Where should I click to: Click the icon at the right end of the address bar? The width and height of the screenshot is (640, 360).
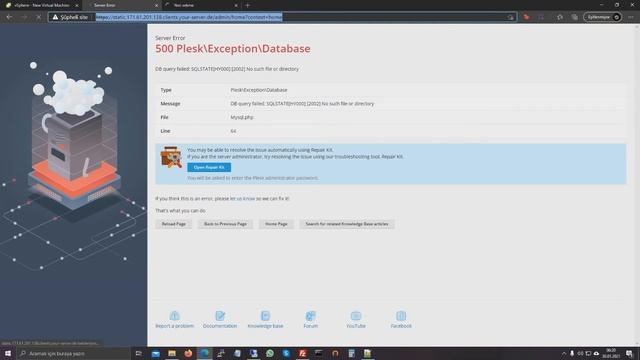(x=511, y=17)
